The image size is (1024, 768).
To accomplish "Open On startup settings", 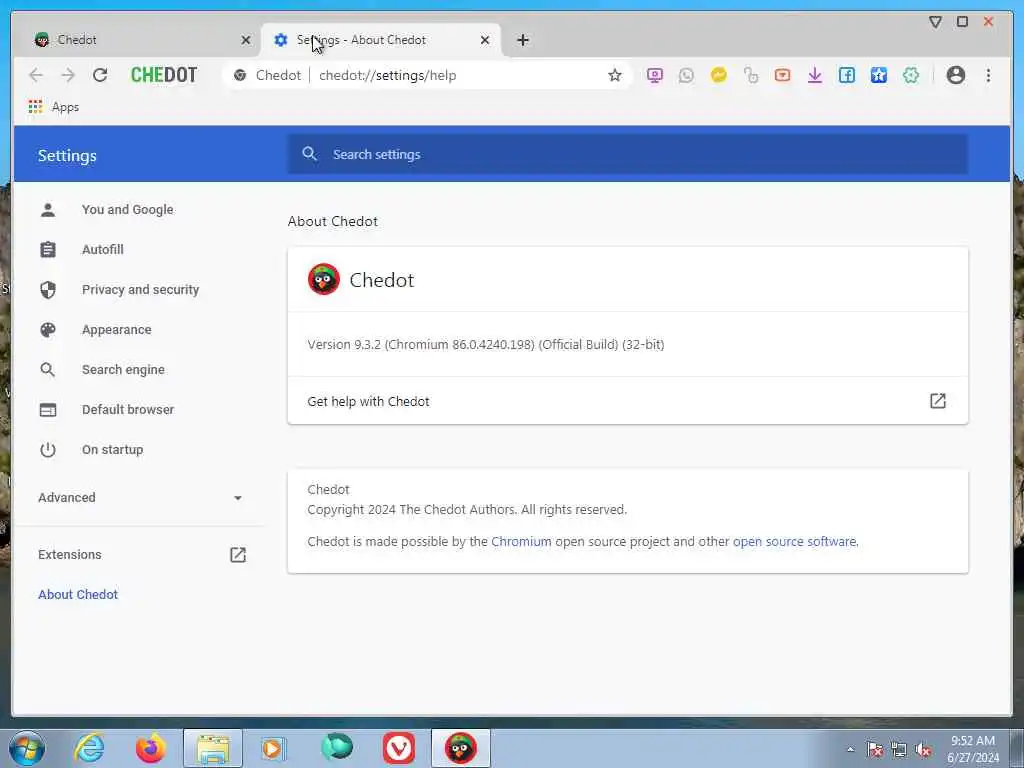I will coord(112,449).
